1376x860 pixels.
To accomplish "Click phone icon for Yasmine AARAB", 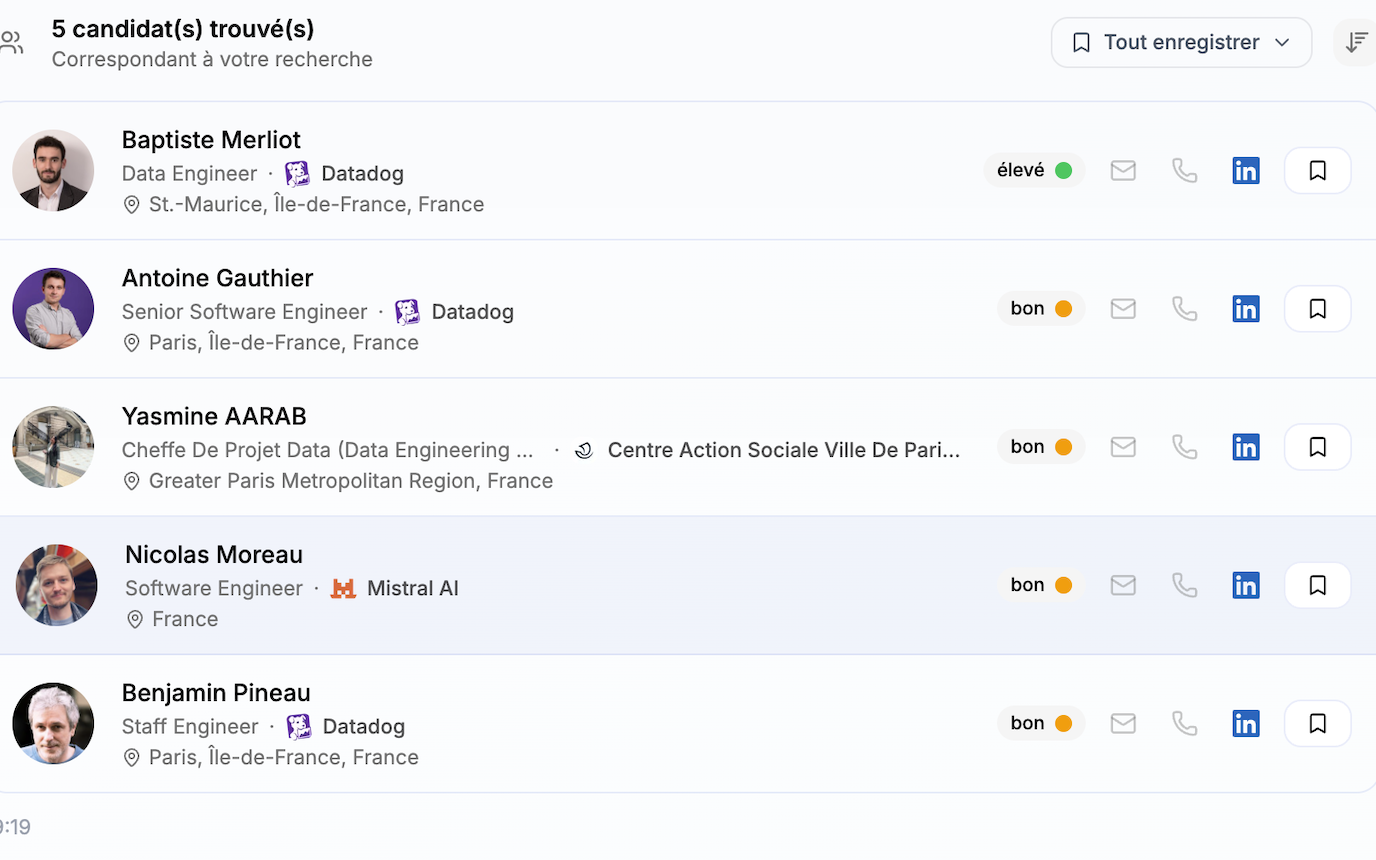I will [x=1184, y=447].
